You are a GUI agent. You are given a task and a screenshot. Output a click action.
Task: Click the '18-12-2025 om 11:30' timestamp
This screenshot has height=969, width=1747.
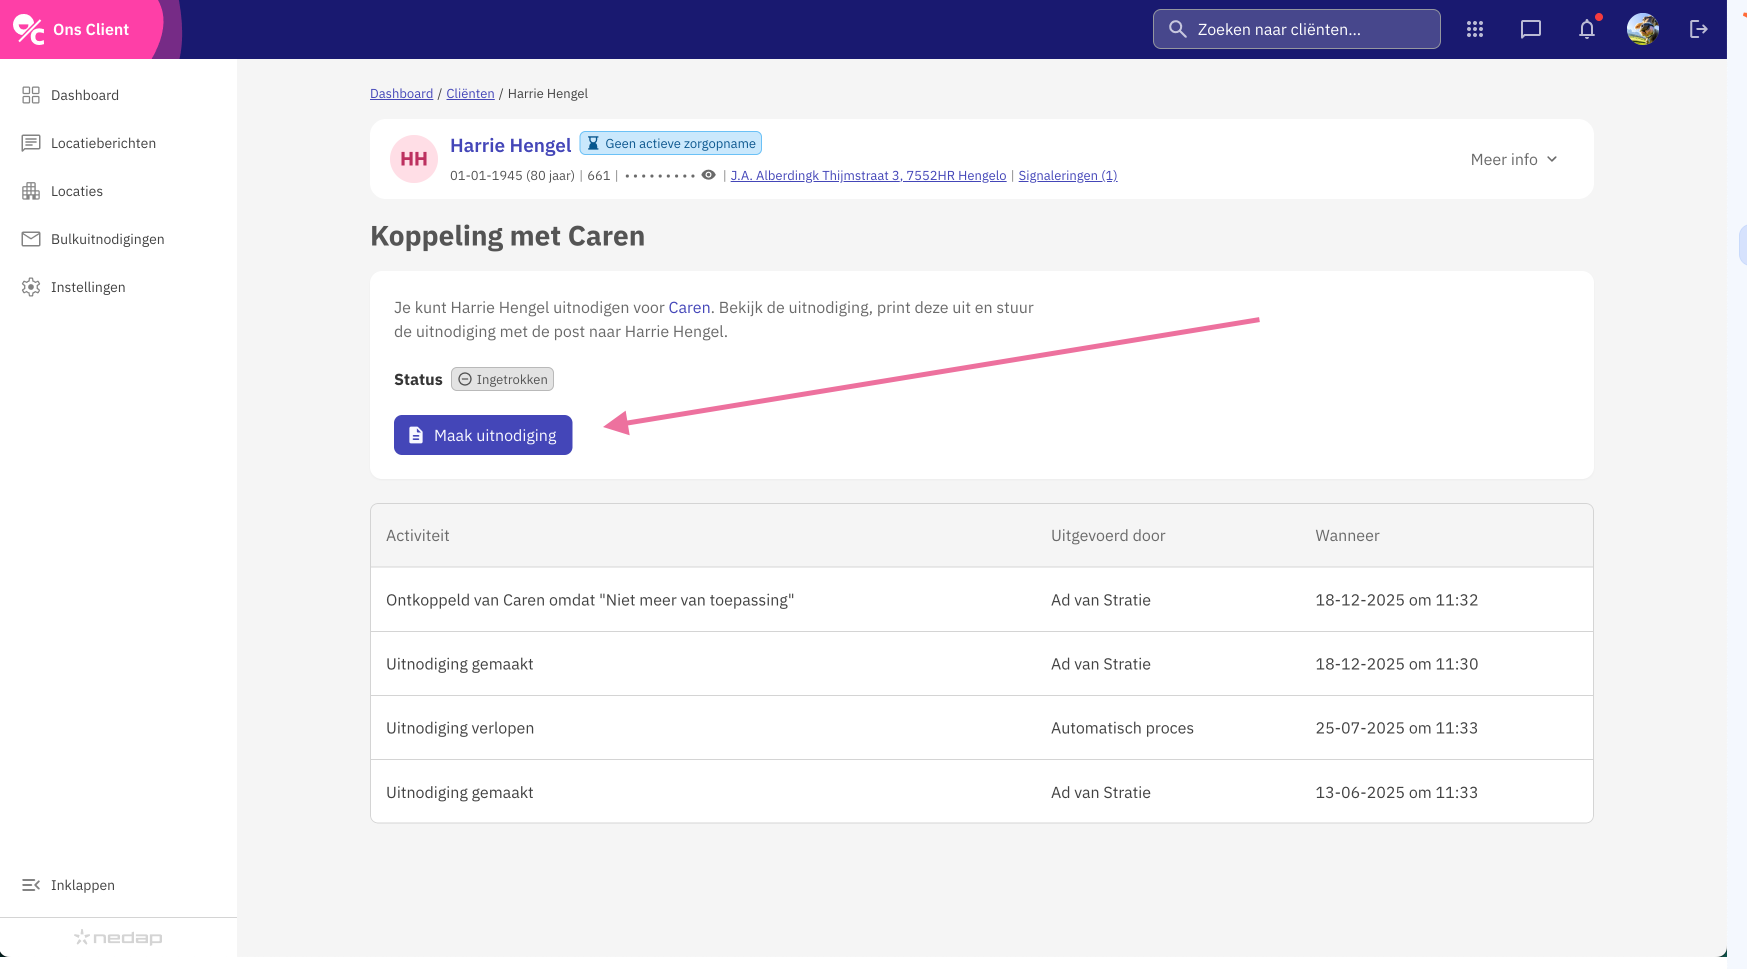[1396, 664]
